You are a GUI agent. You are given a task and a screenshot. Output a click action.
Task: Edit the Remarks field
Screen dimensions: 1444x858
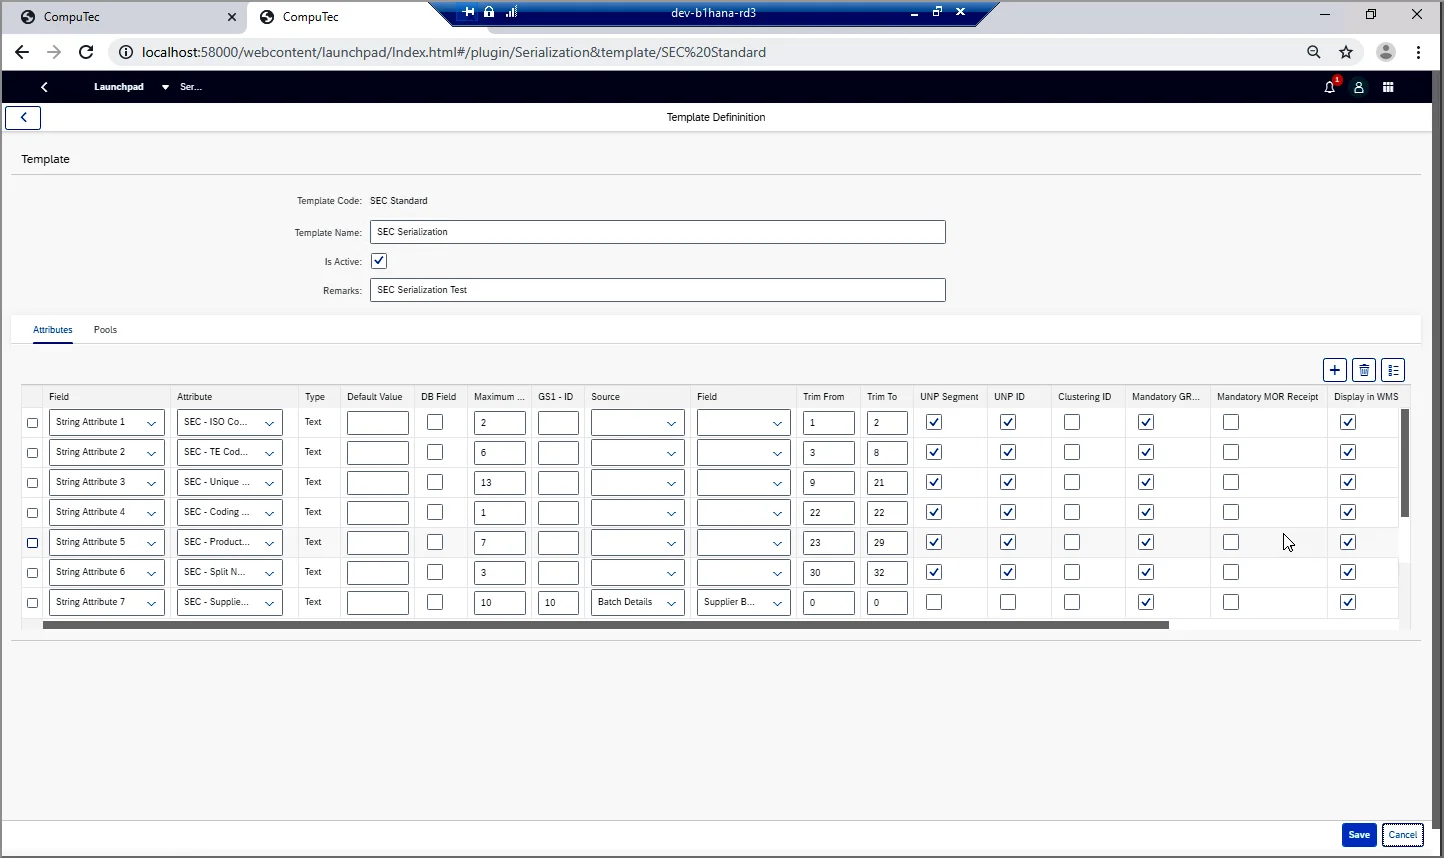coord(658,290)
